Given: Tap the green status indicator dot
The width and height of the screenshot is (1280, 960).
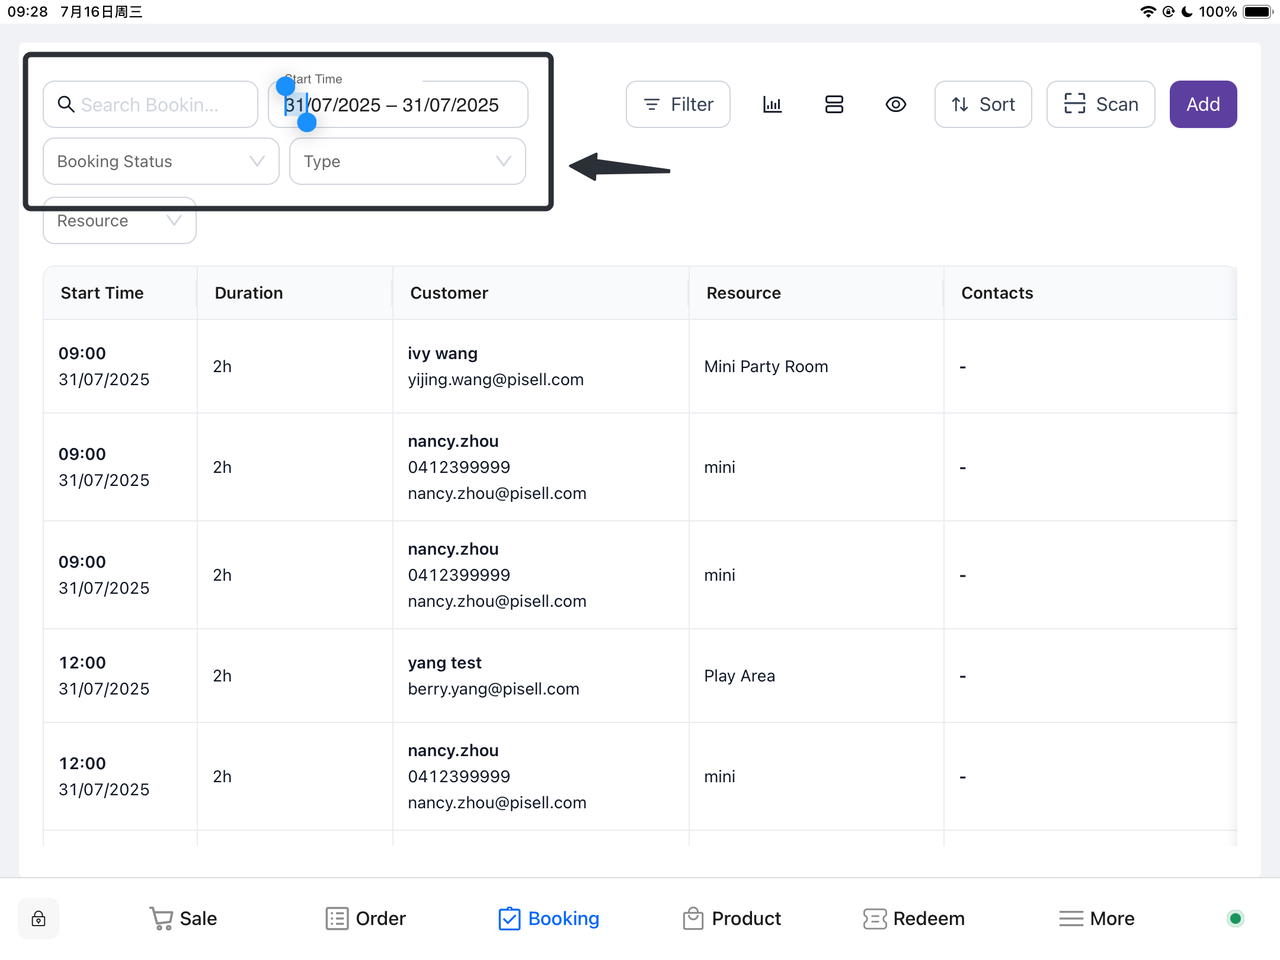Looking at the screenshot, I should tap(1235, 919).
